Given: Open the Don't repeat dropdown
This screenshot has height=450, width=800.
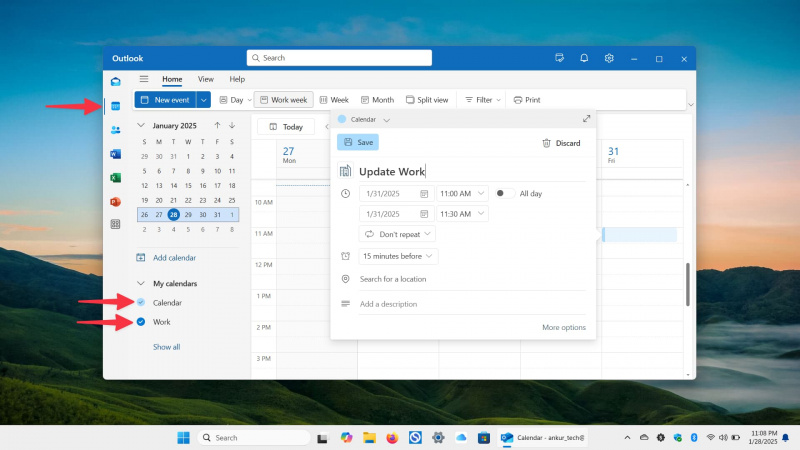Looking at the screenshot, I should (x=397, y=234).
